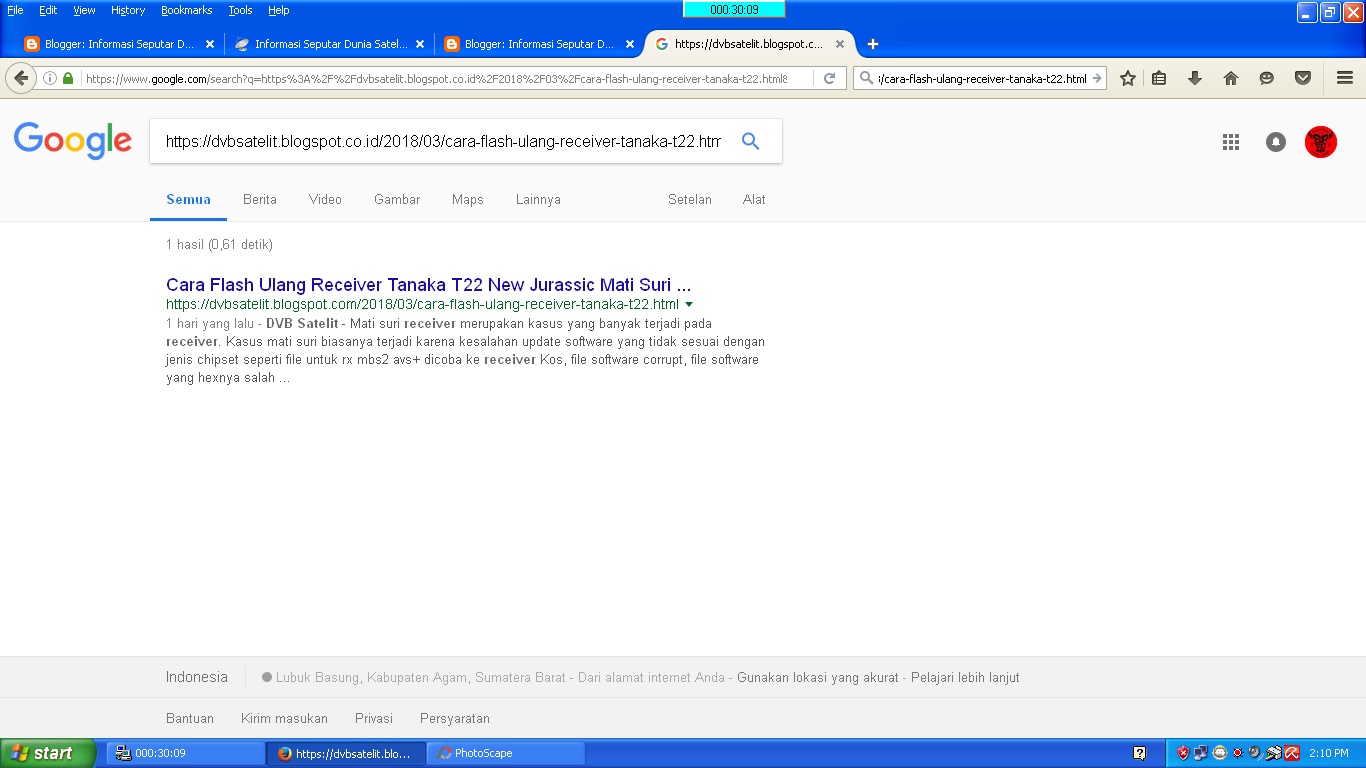This screenshot has width=1366, height=768.
Task: Switch to PhotoScape in taskbar
Action: tap(506, 753)
